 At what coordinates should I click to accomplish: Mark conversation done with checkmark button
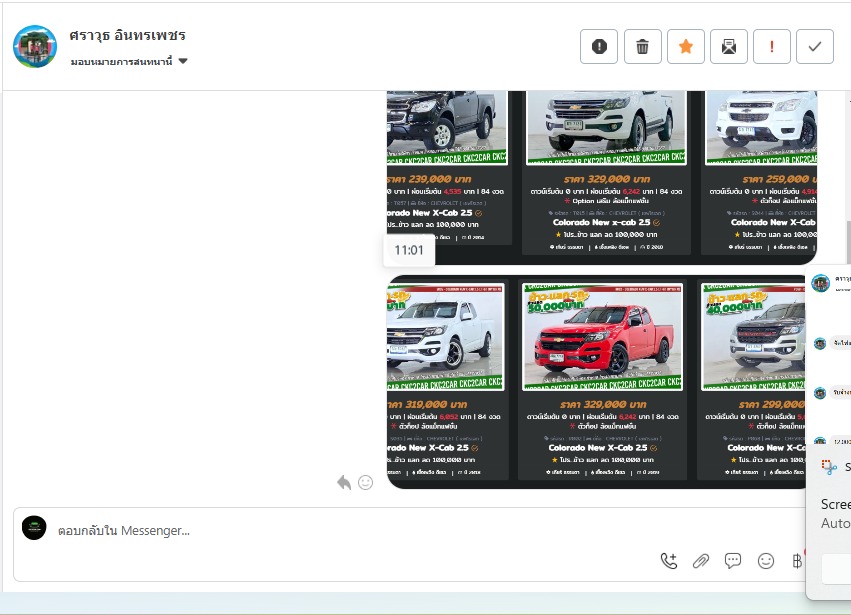[815, 46]
